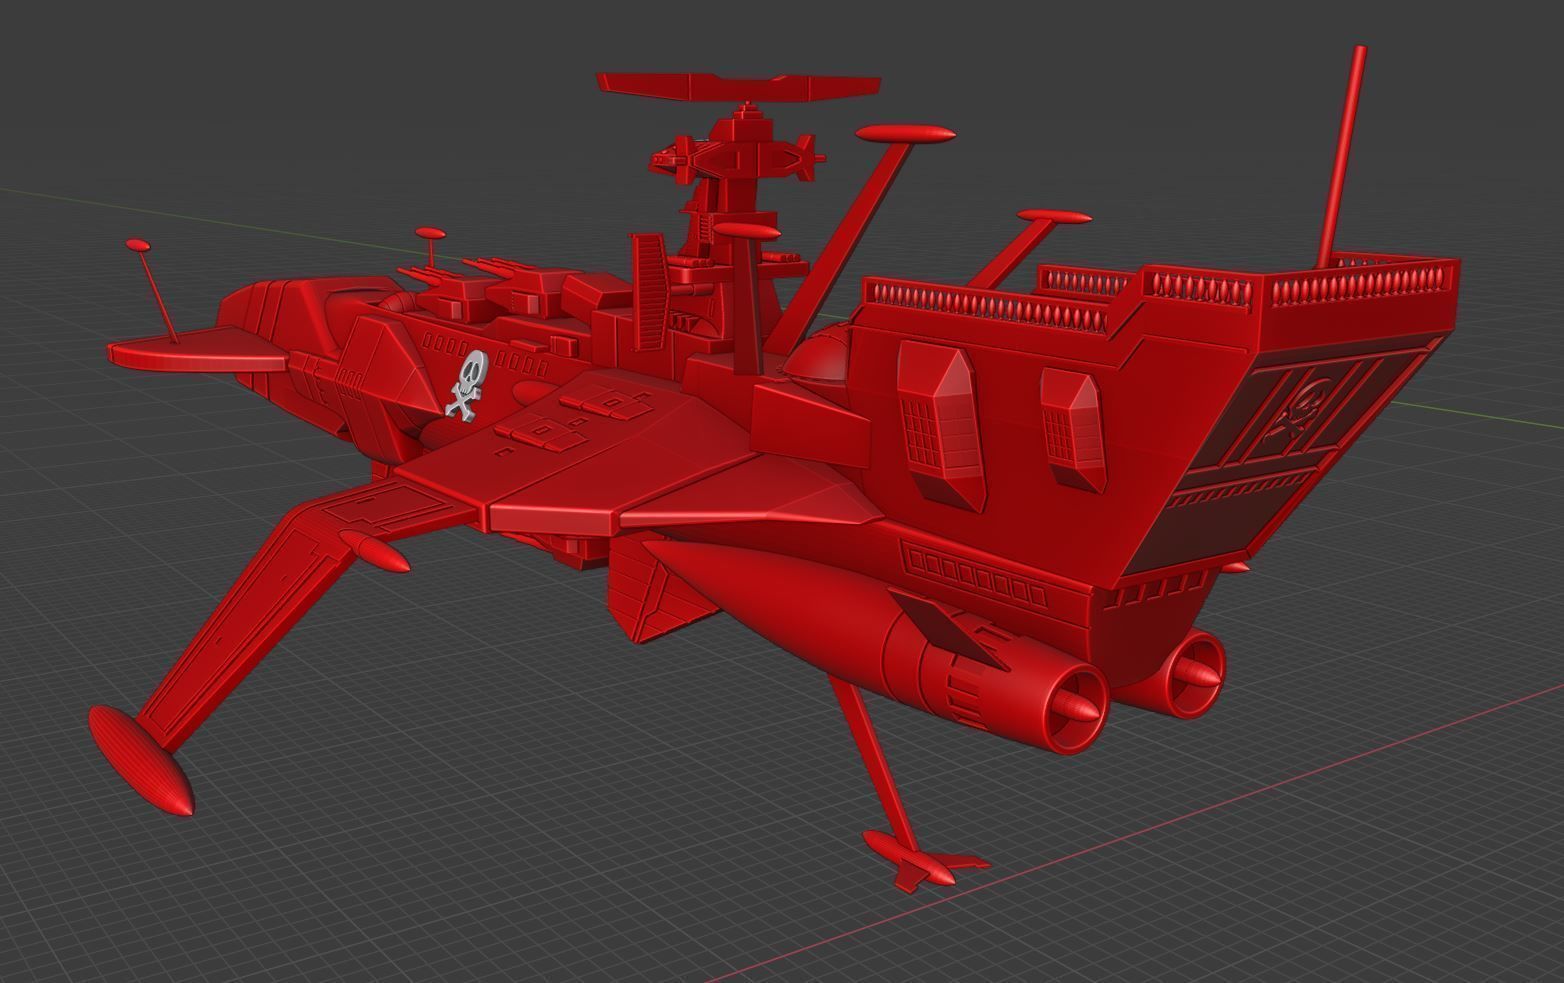
Task: Select the silver skull emblem on hull
Action: 466,384
